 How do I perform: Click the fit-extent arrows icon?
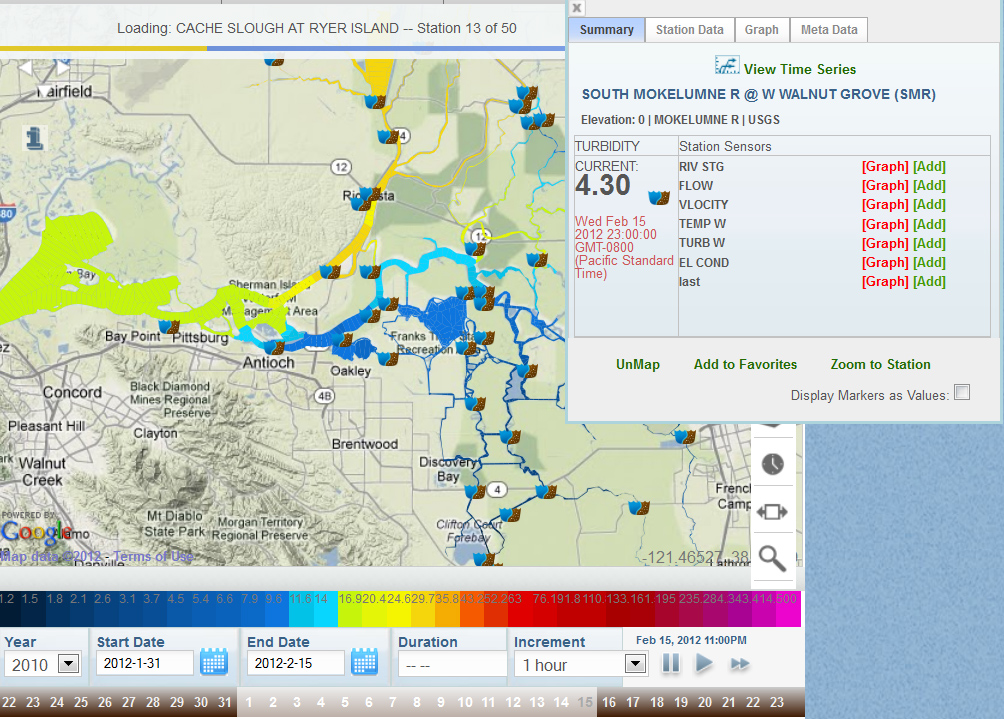(772, 512)
